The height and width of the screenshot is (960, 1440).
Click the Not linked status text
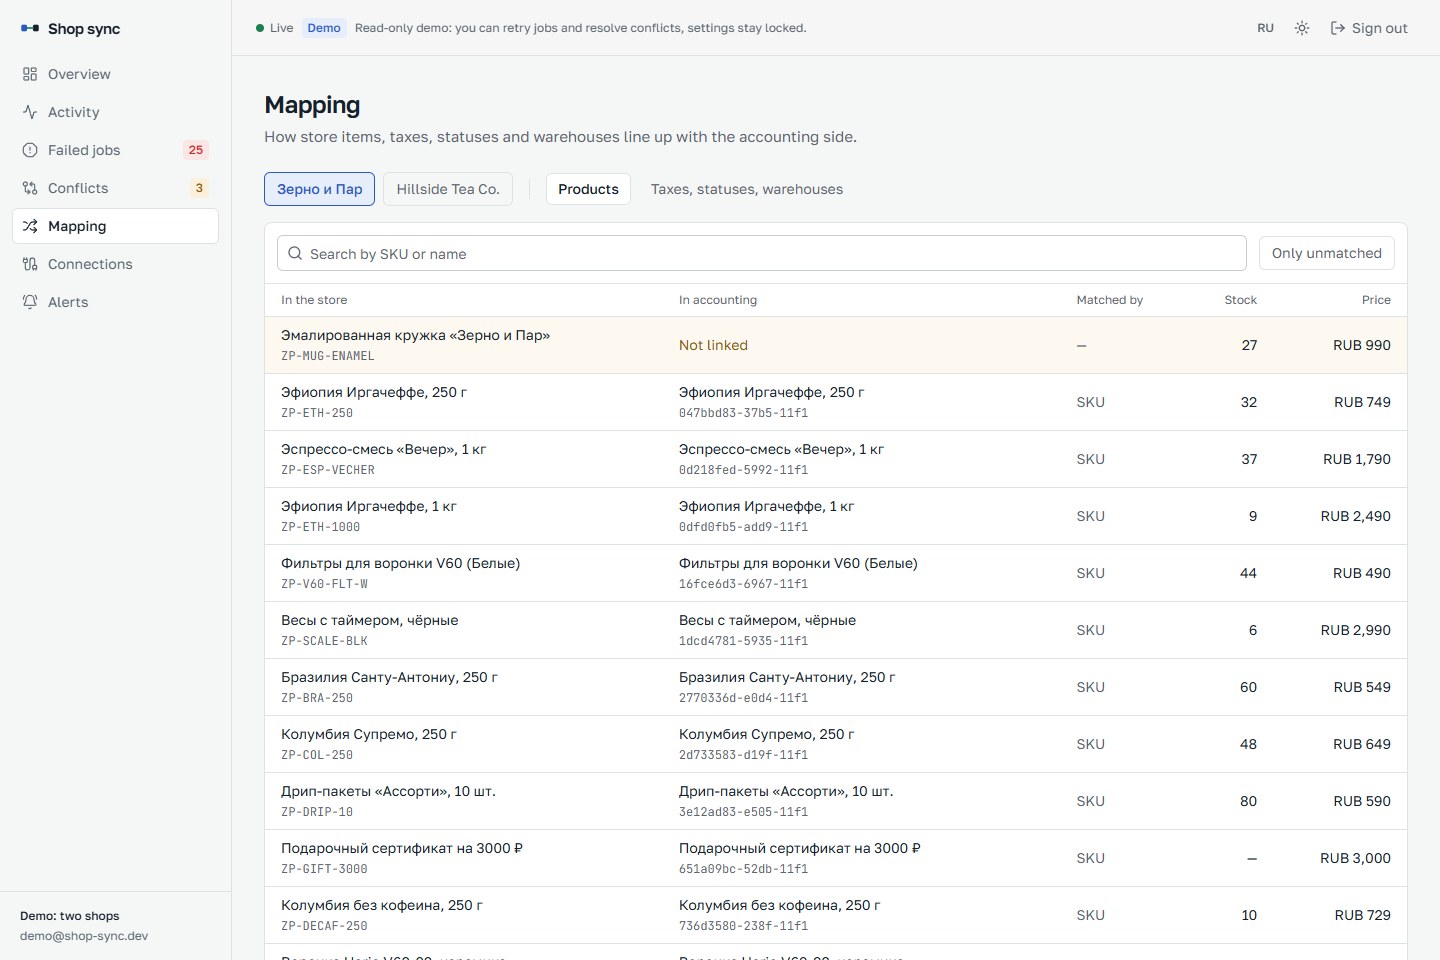point(713,345)
